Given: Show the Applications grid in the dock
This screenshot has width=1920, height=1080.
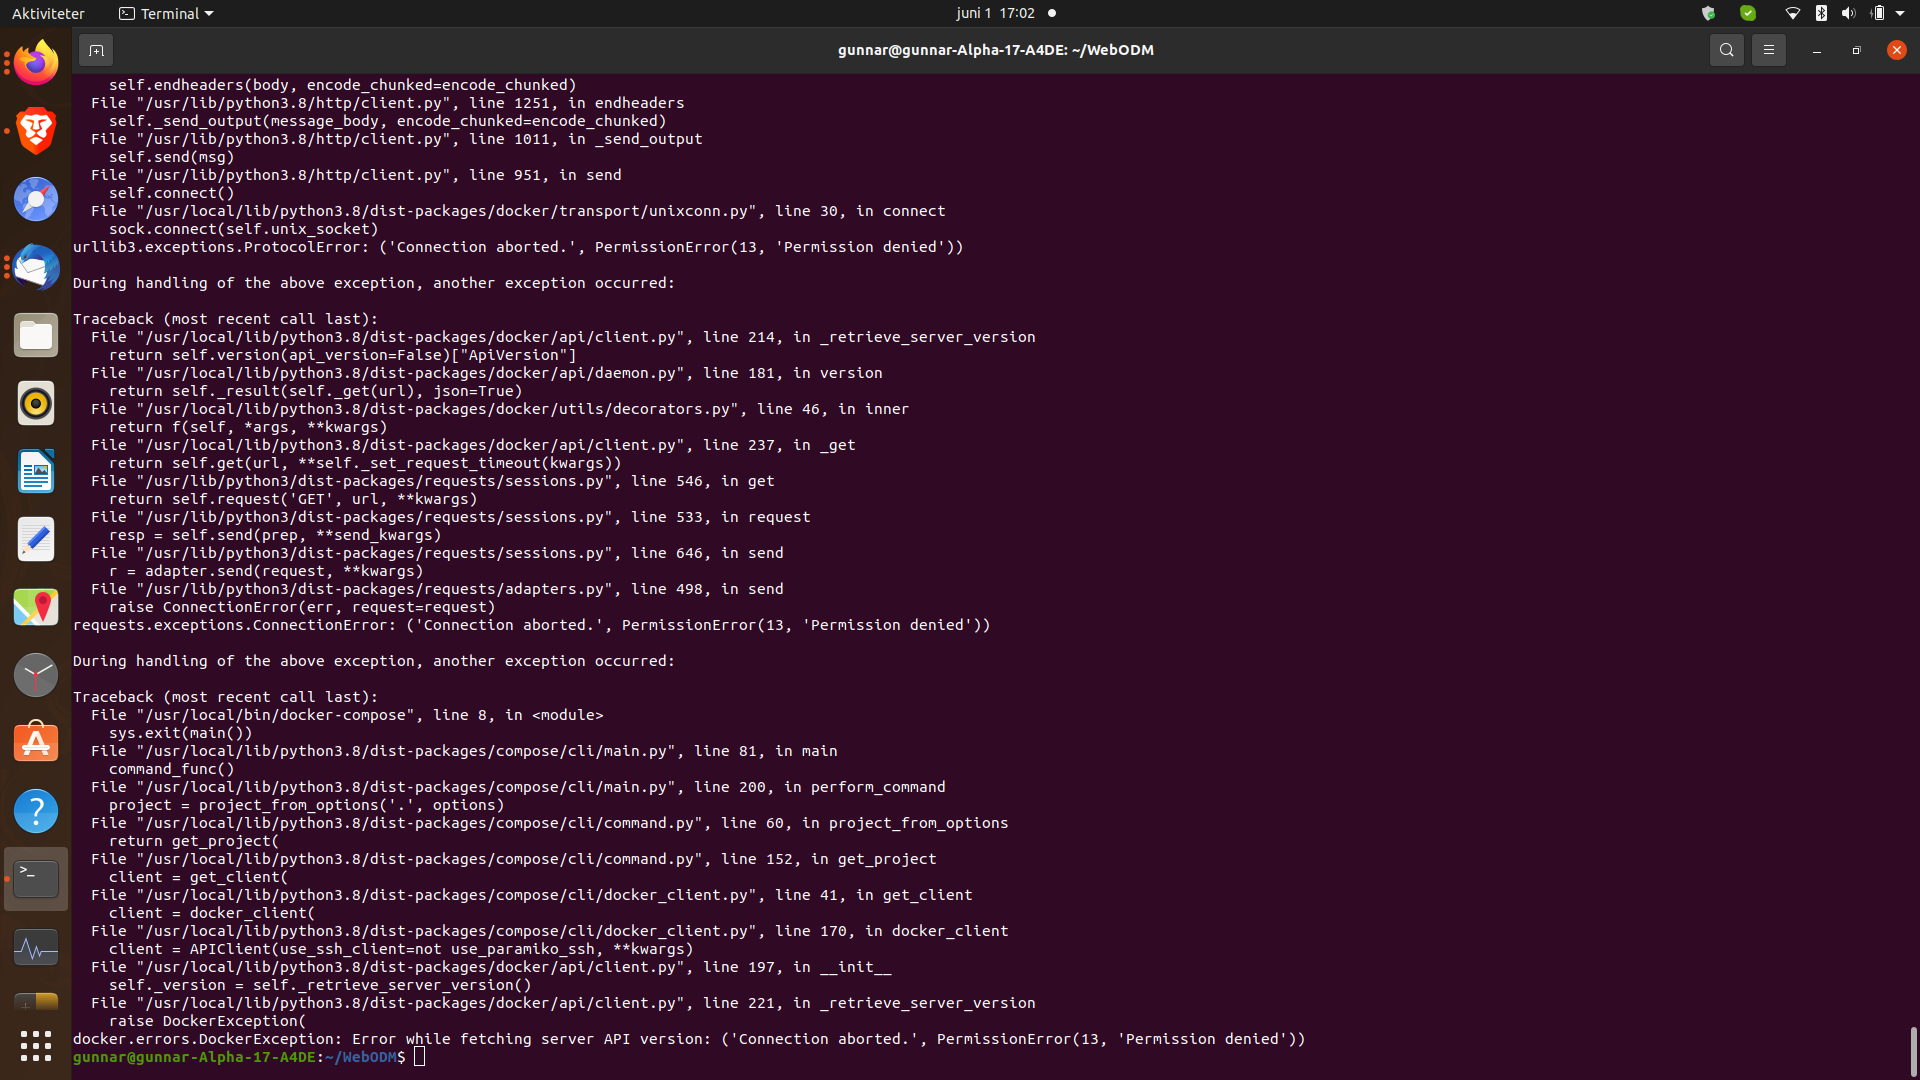Looking at the screenshot, I should (x=35, y=1047).
